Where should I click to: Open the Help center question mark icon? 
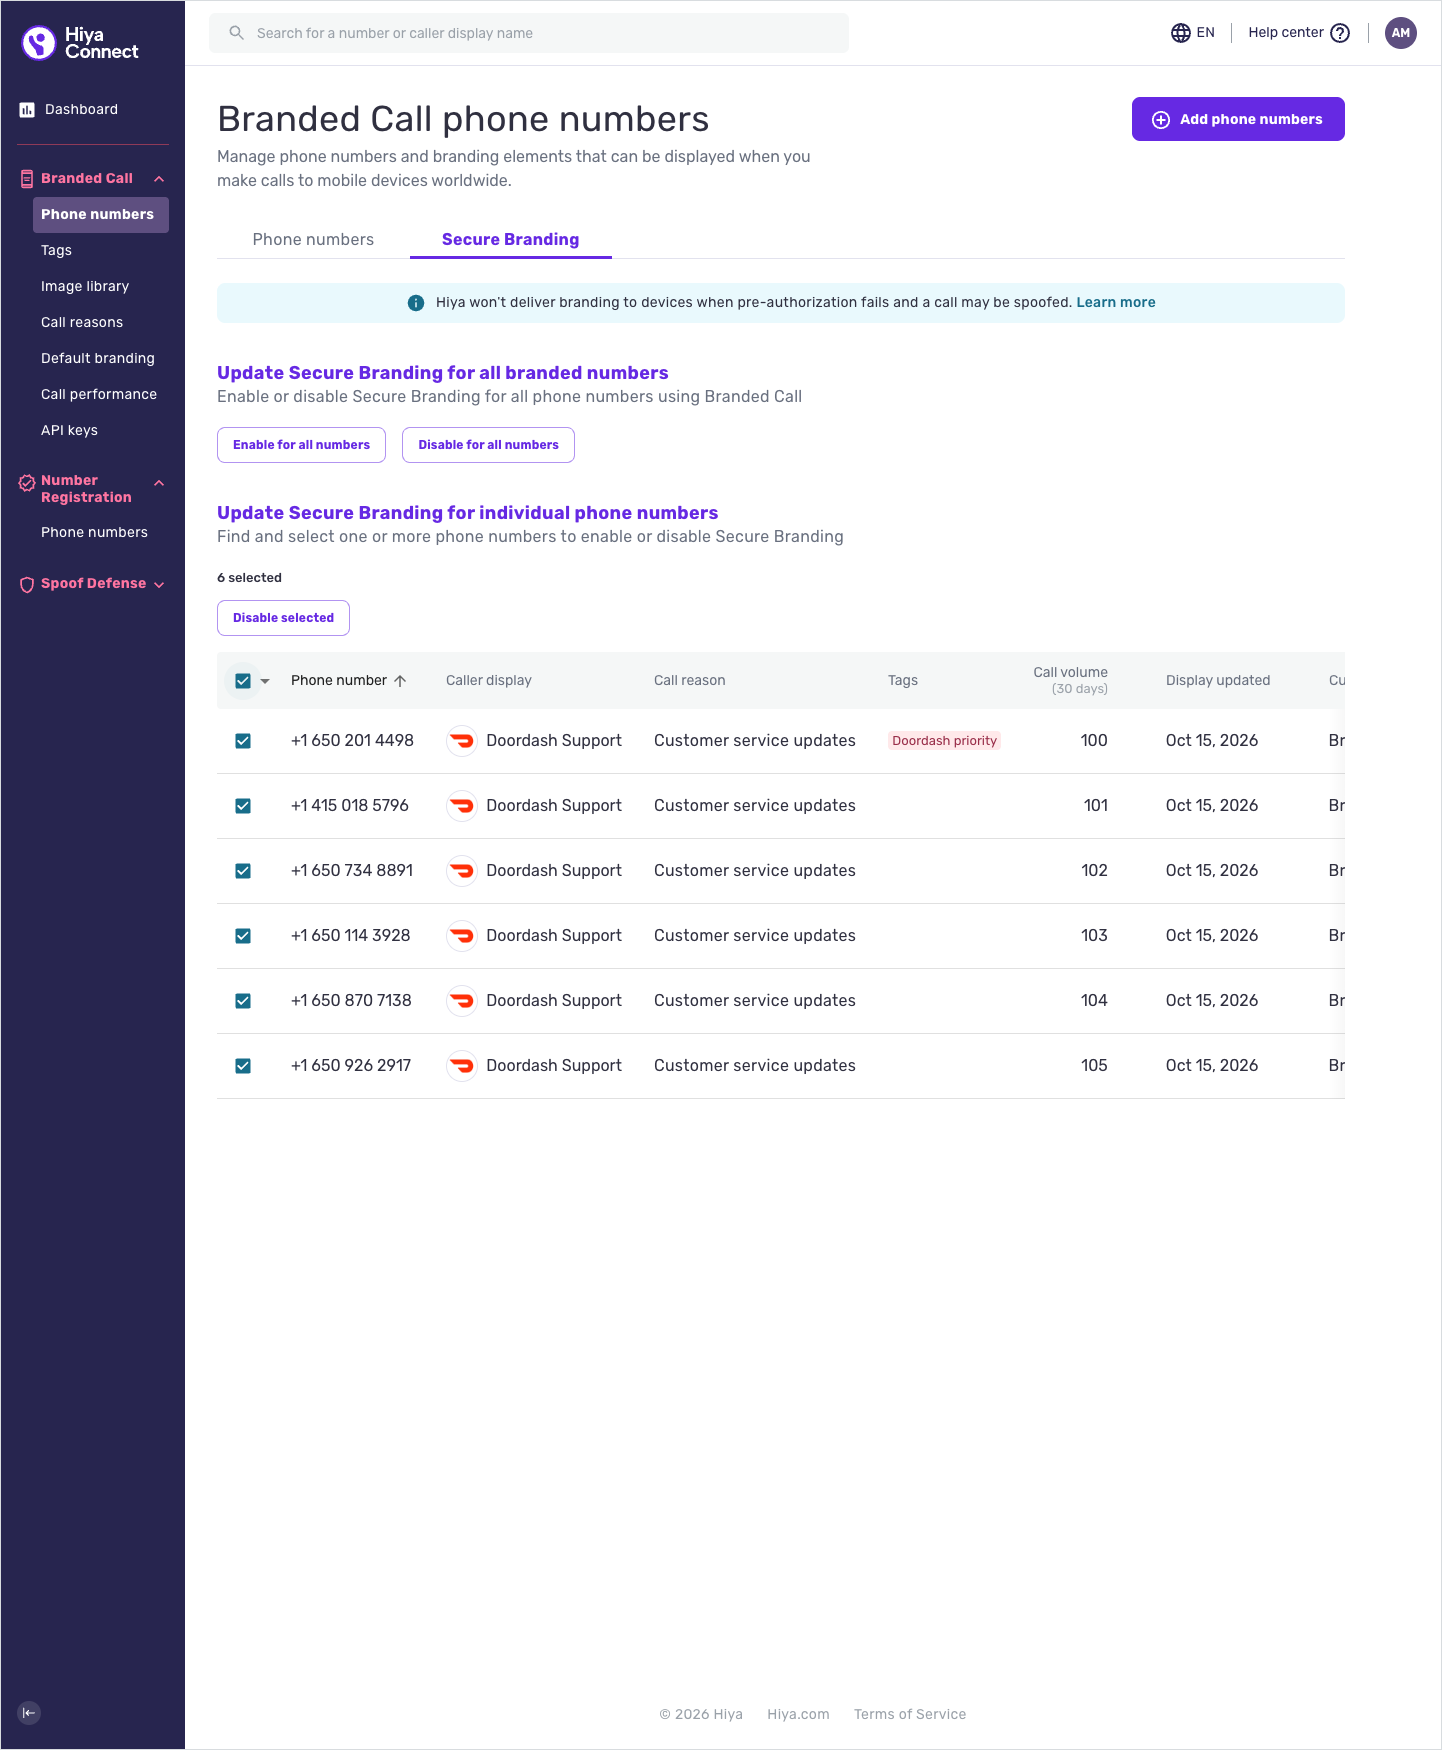coord(1340,33)
